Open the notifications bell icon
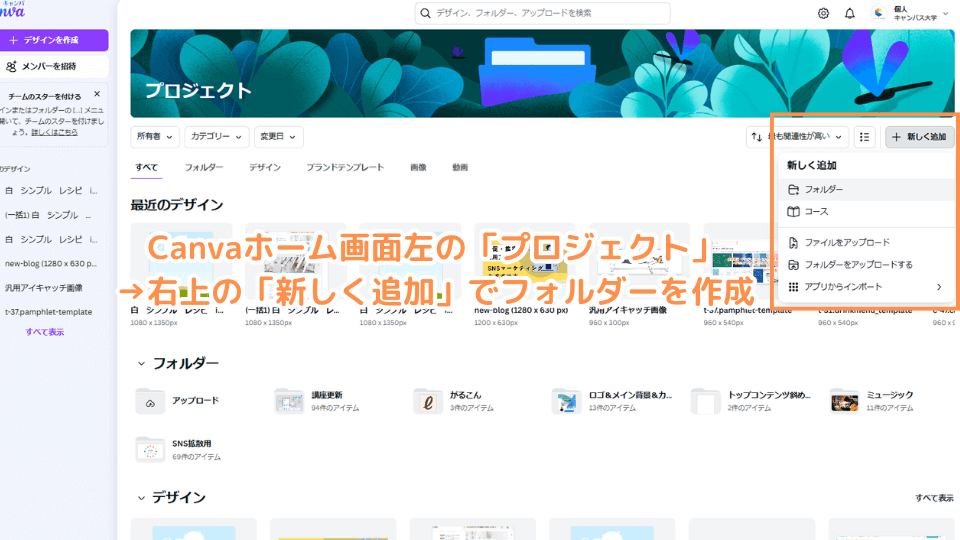Image resolution: width=960 pixels, height=540 pixels. point(850,13)
